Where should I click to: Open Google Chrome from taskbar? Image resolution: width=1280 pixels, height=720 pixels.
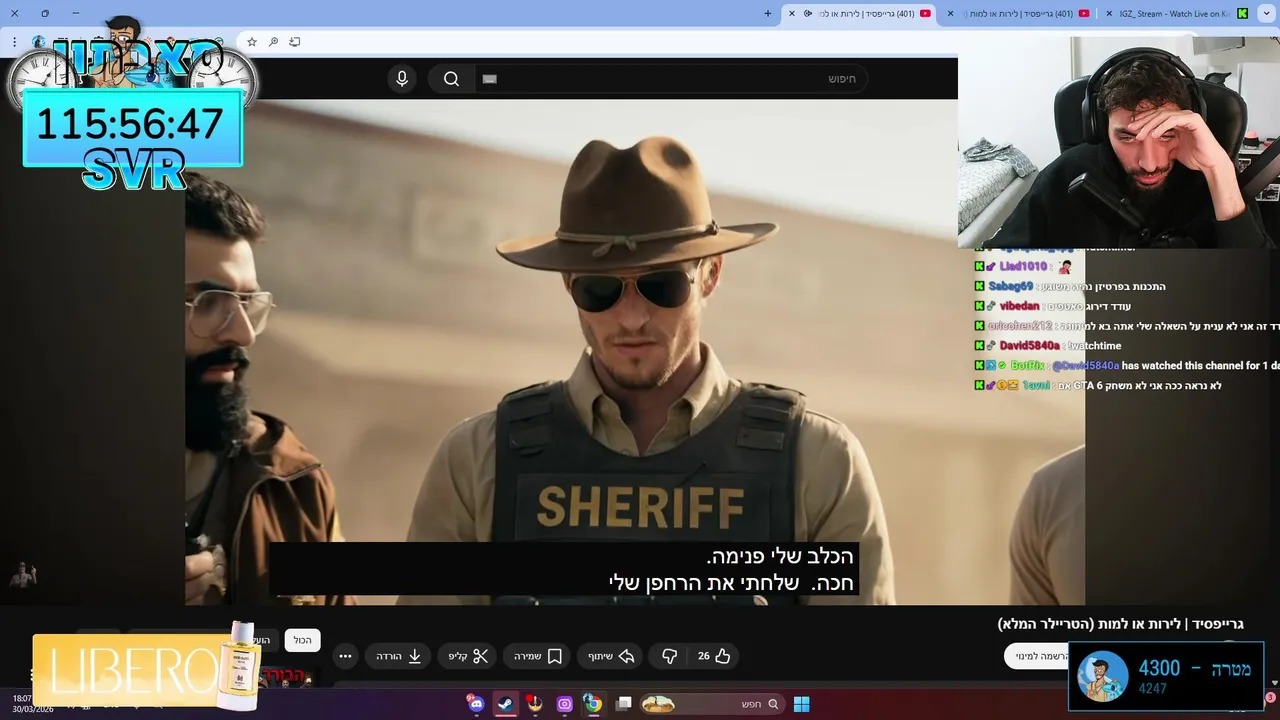click(593, 704)
